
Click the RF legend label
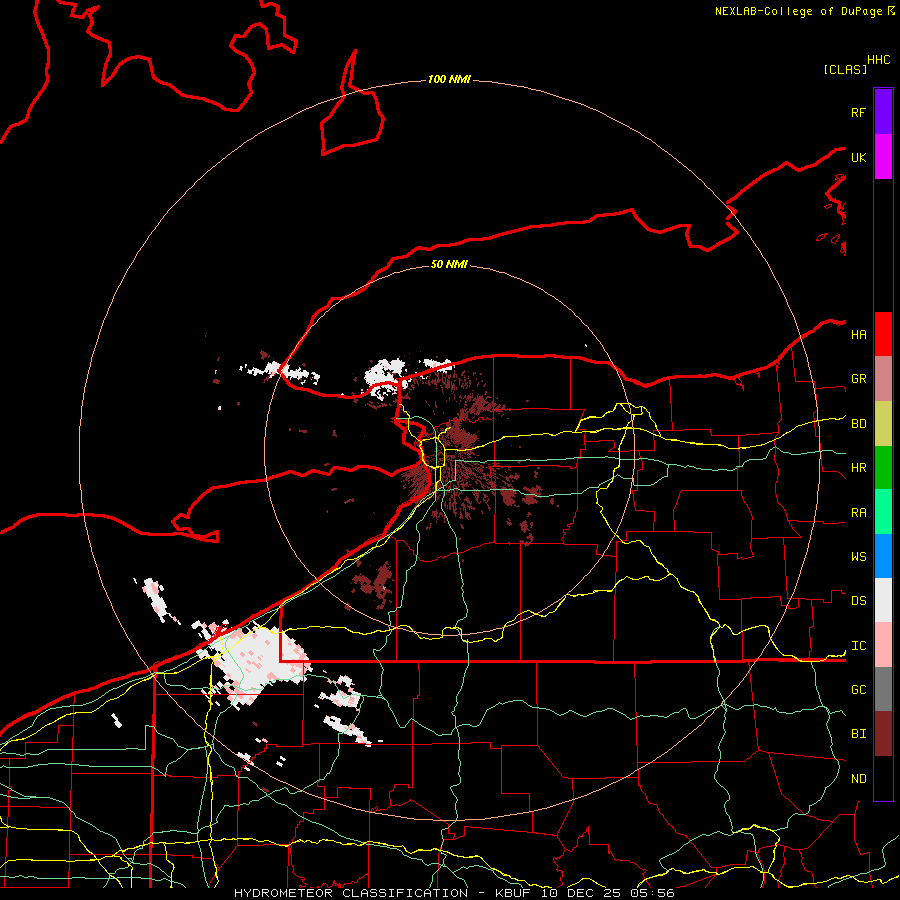pyautogui.click(x=858, y=112)
